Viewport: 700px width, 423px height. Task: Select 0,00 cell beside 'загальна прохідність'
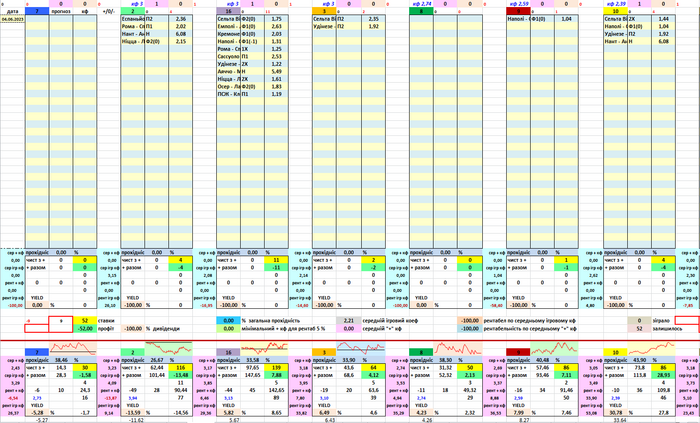click(x=229, y=320)
